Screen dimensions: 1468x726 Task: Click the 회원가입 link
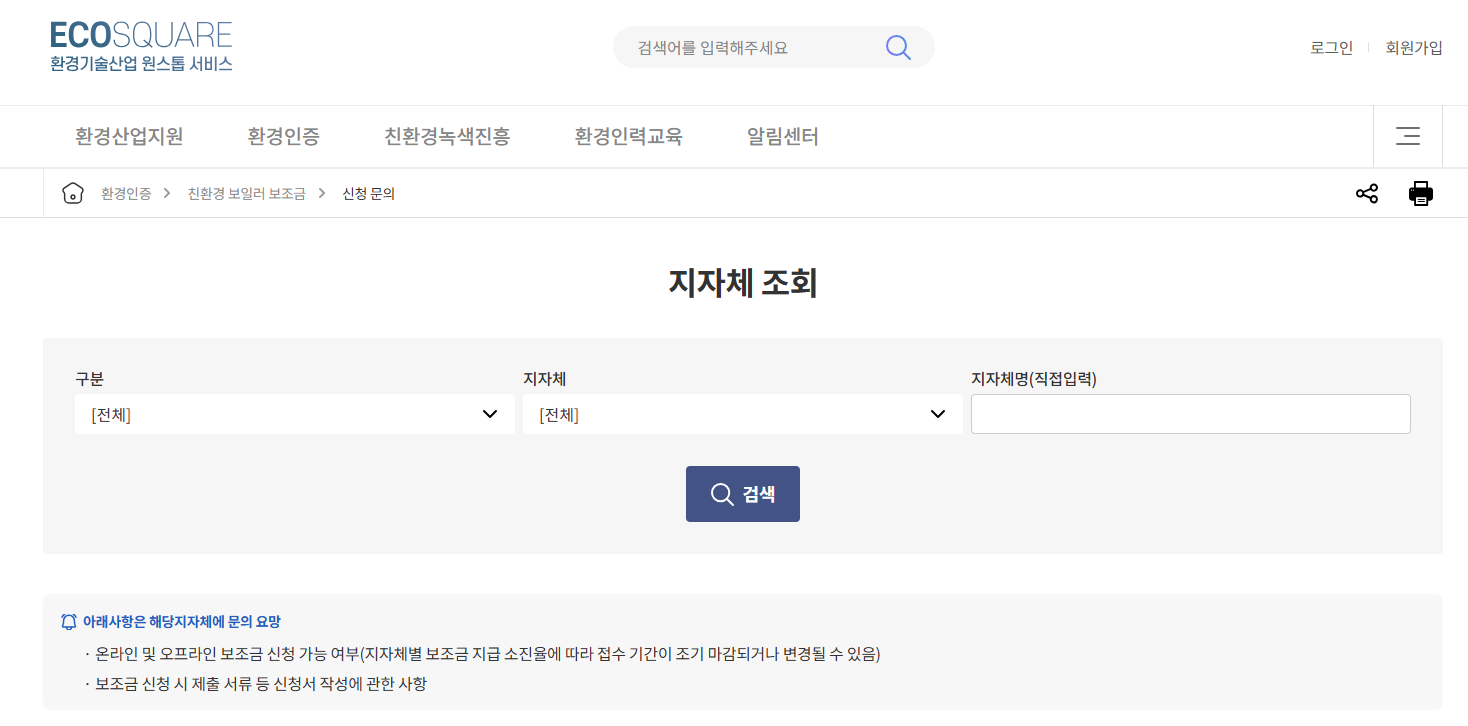pos(1413,47)
